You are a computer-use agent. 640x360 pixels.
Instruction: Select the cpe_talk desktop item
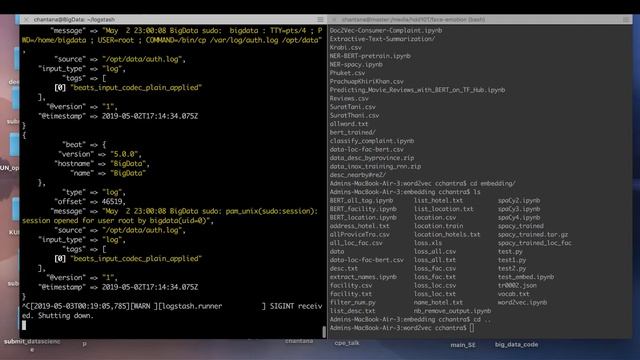[347, 343]
